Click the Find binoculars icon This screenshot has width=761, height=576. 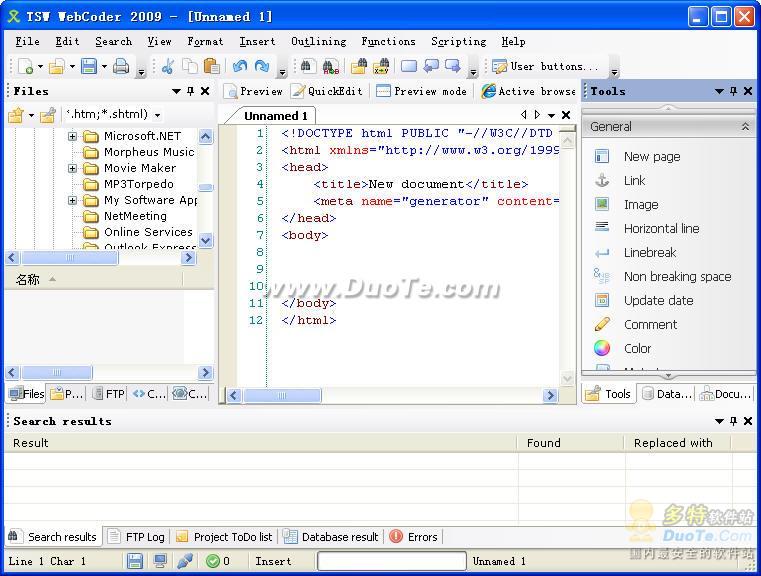tap(306, 66)
